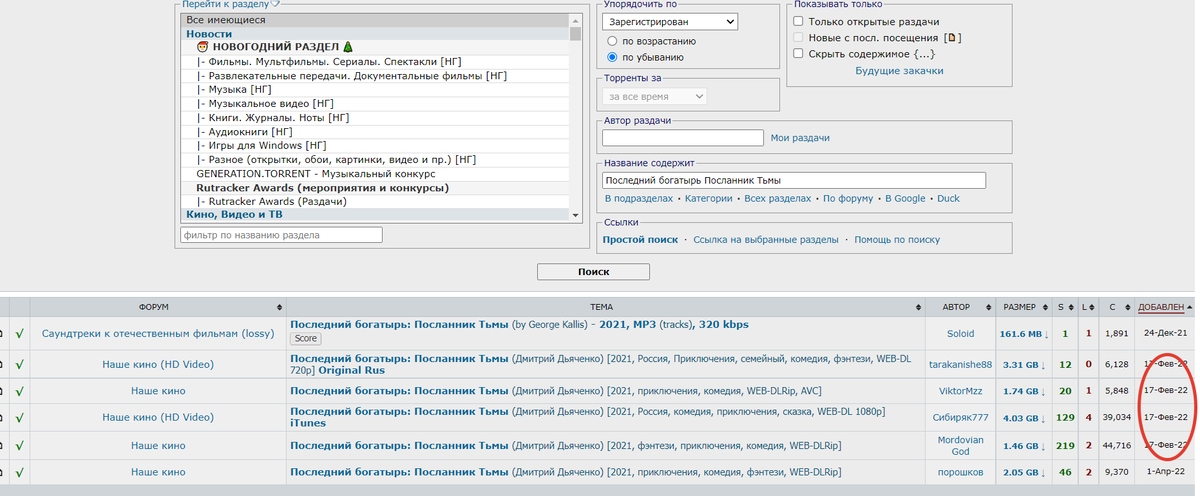Open 'Ссылка на выбранные разделы' link
1200x496 pixels.
tap(766, 240)
